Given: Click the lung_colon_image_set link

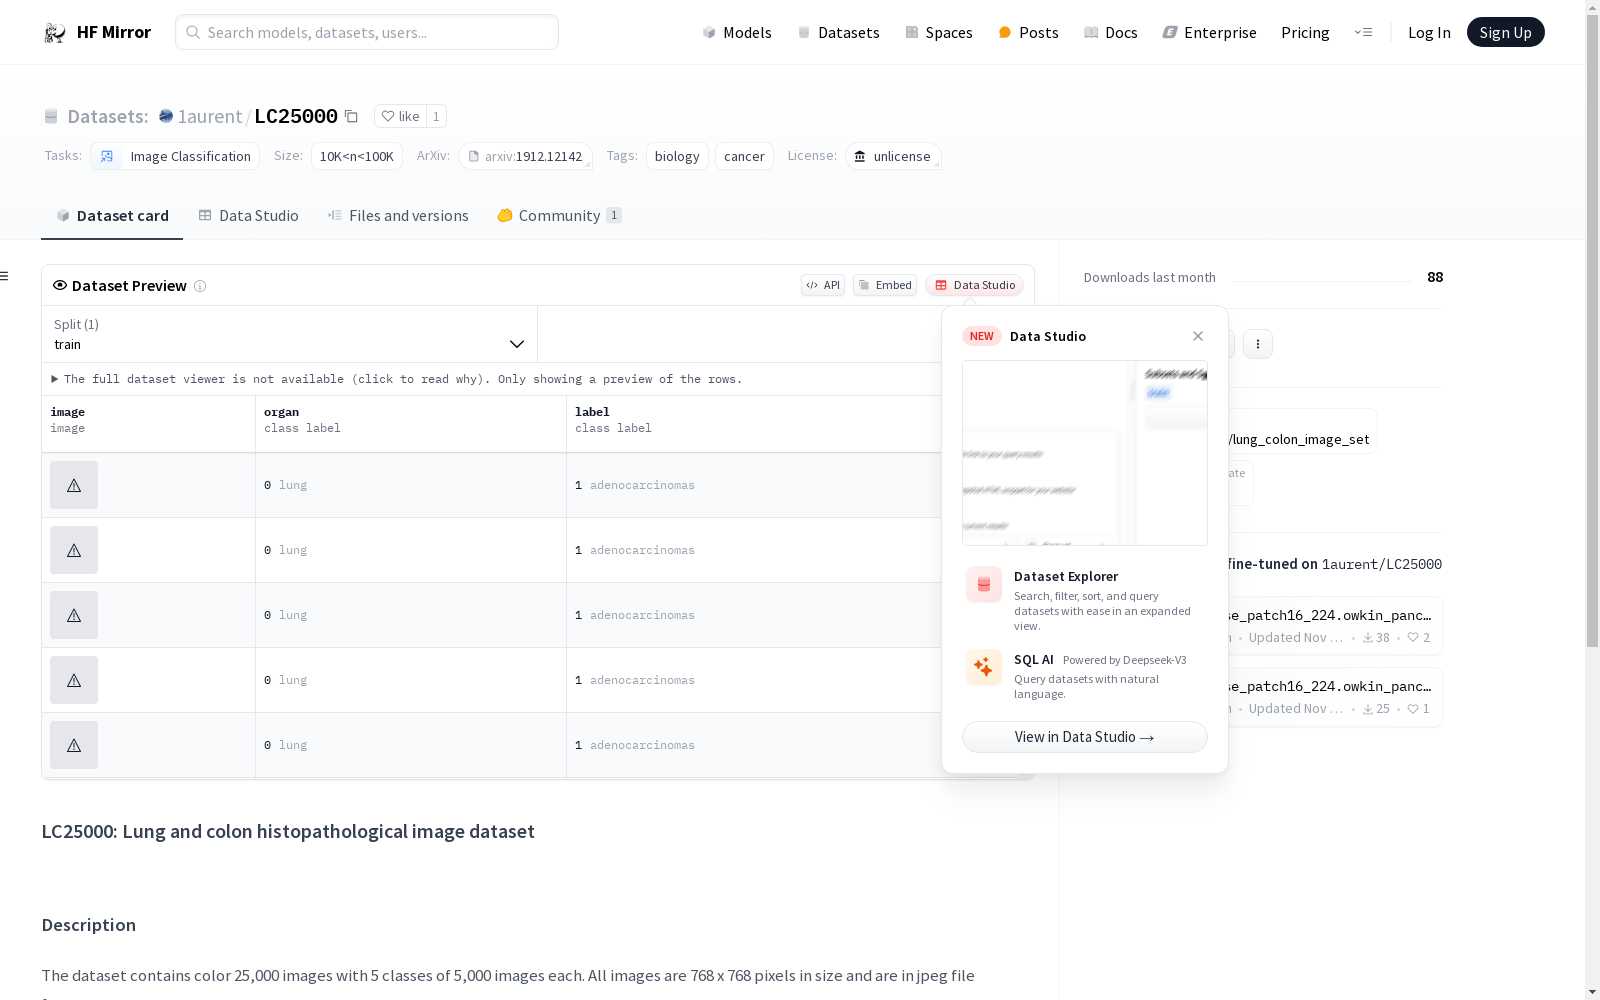Looking at the screenshot, I should pyautogui.click(x=1300, y=439).
